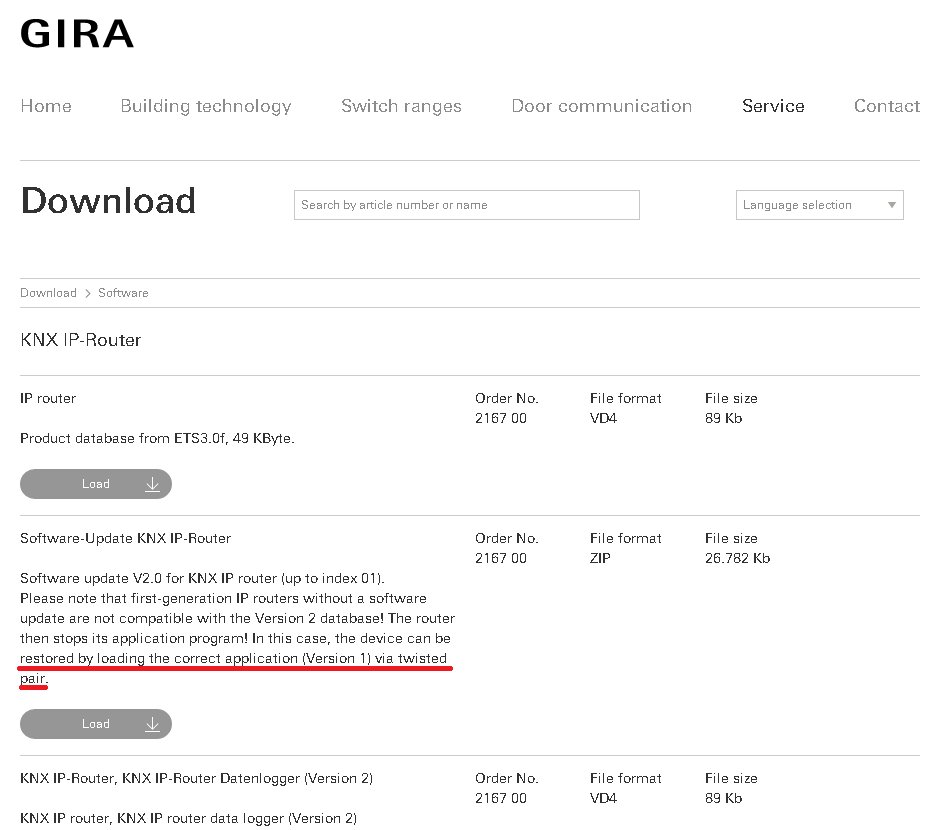
Task: Open the Language selection dropdown
Action: pos(810,205)
